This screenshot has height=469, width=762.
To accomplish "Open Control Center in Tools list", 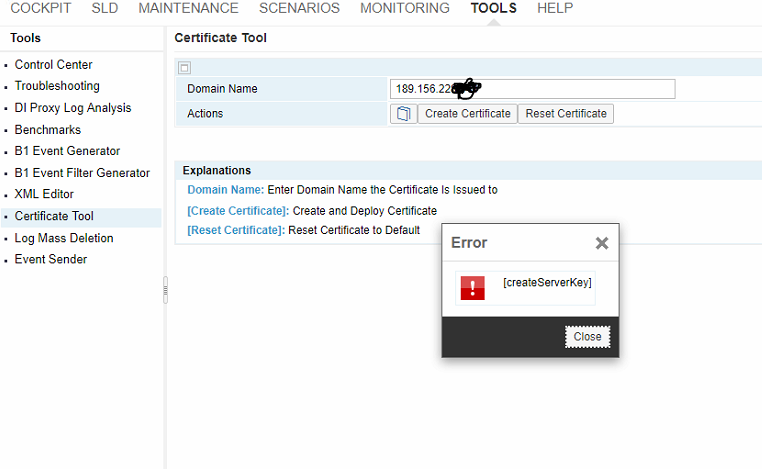I will 53,65.
